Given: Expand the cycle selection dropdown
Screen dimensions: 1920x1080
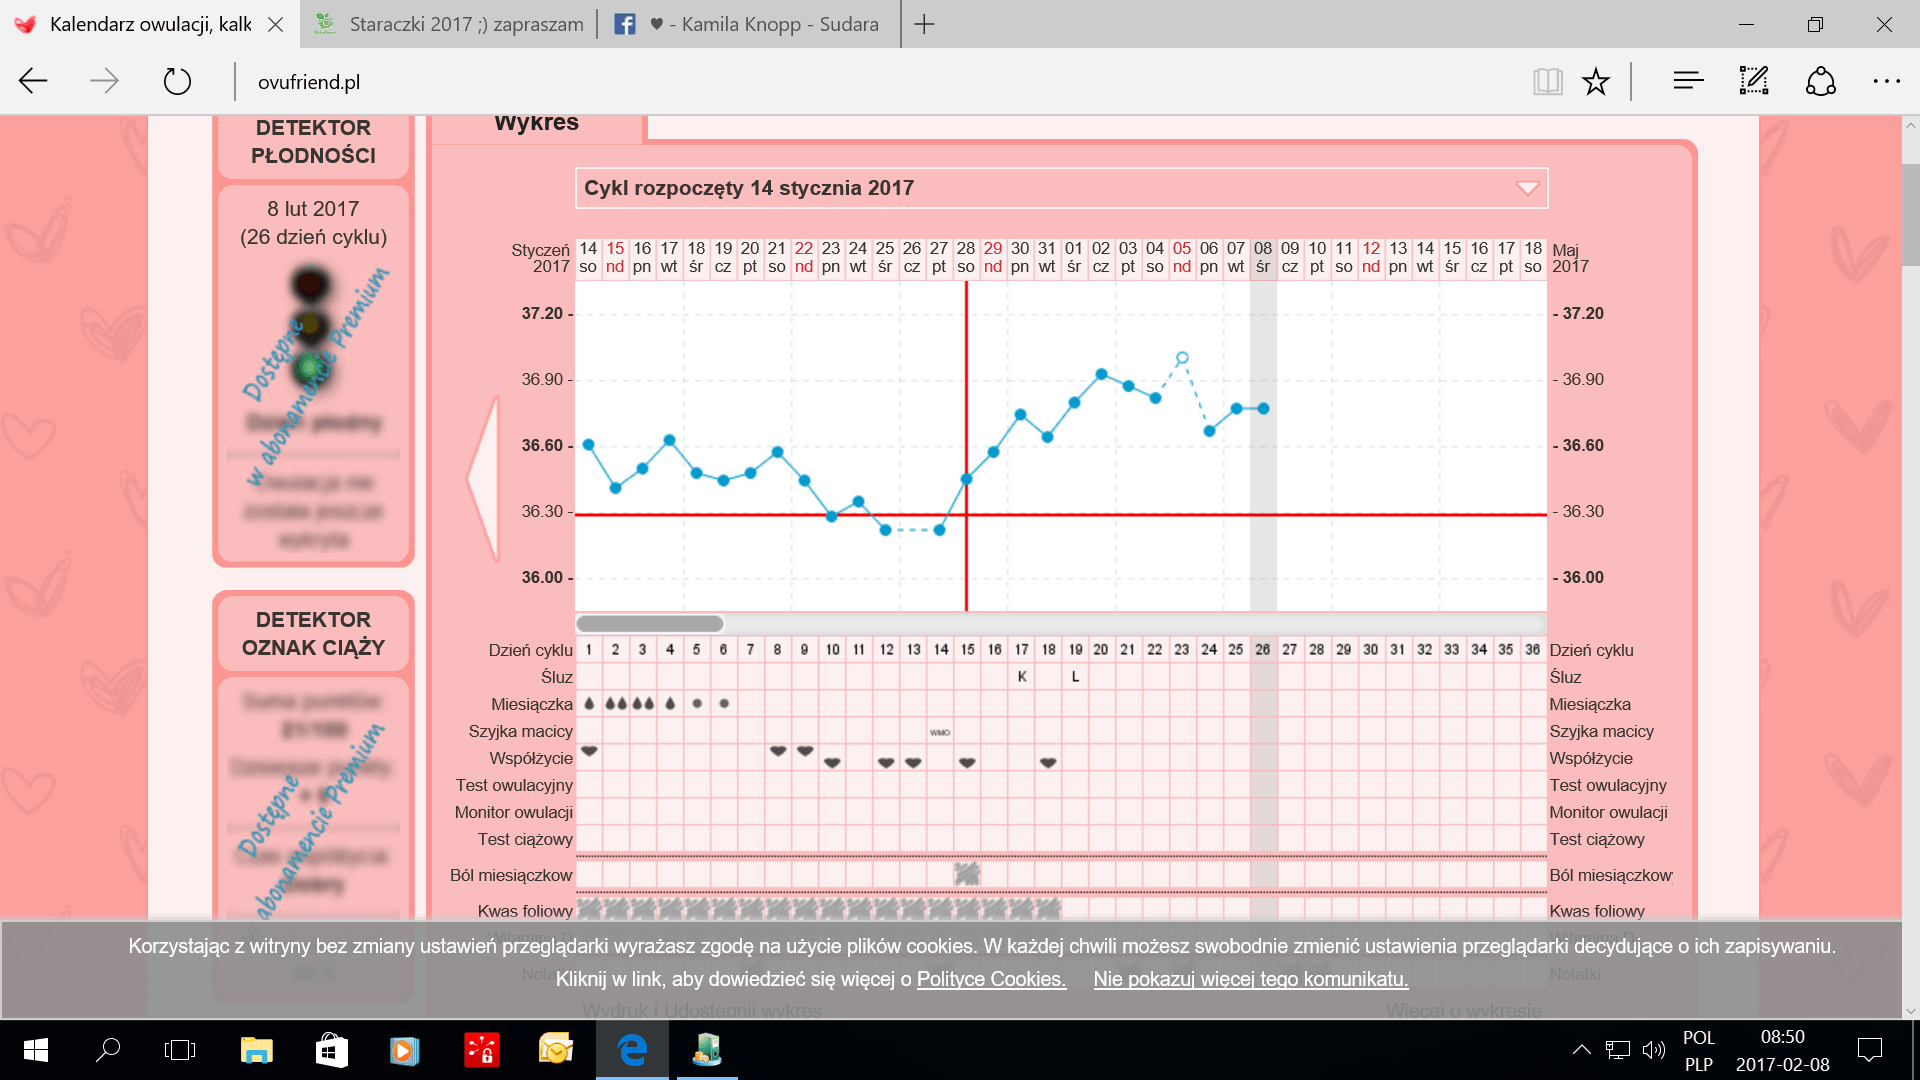Looking at the screenshot, I should point(1527,188).
